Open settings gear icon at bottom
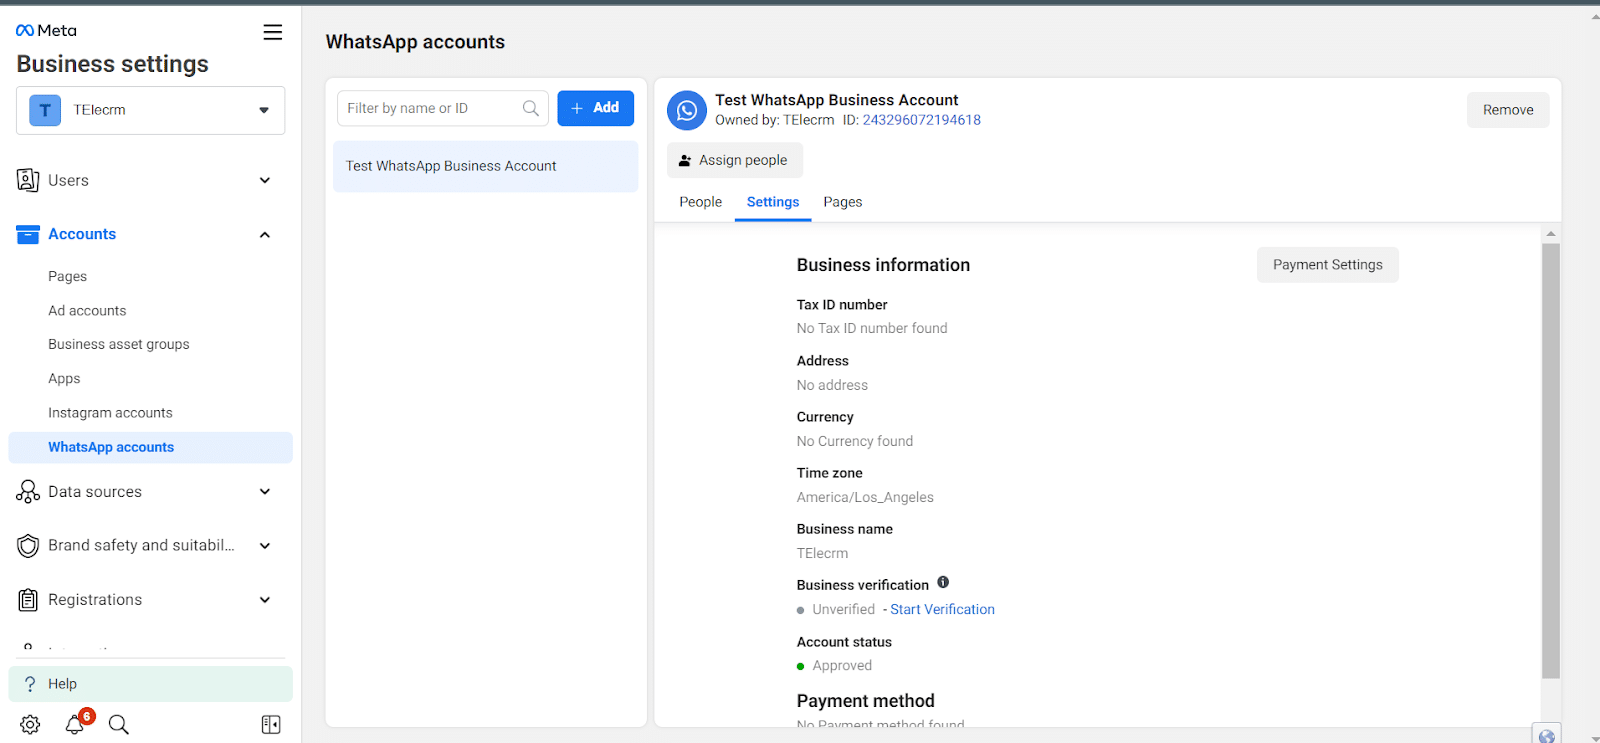 pyautogui.click(x=30, y=725)
